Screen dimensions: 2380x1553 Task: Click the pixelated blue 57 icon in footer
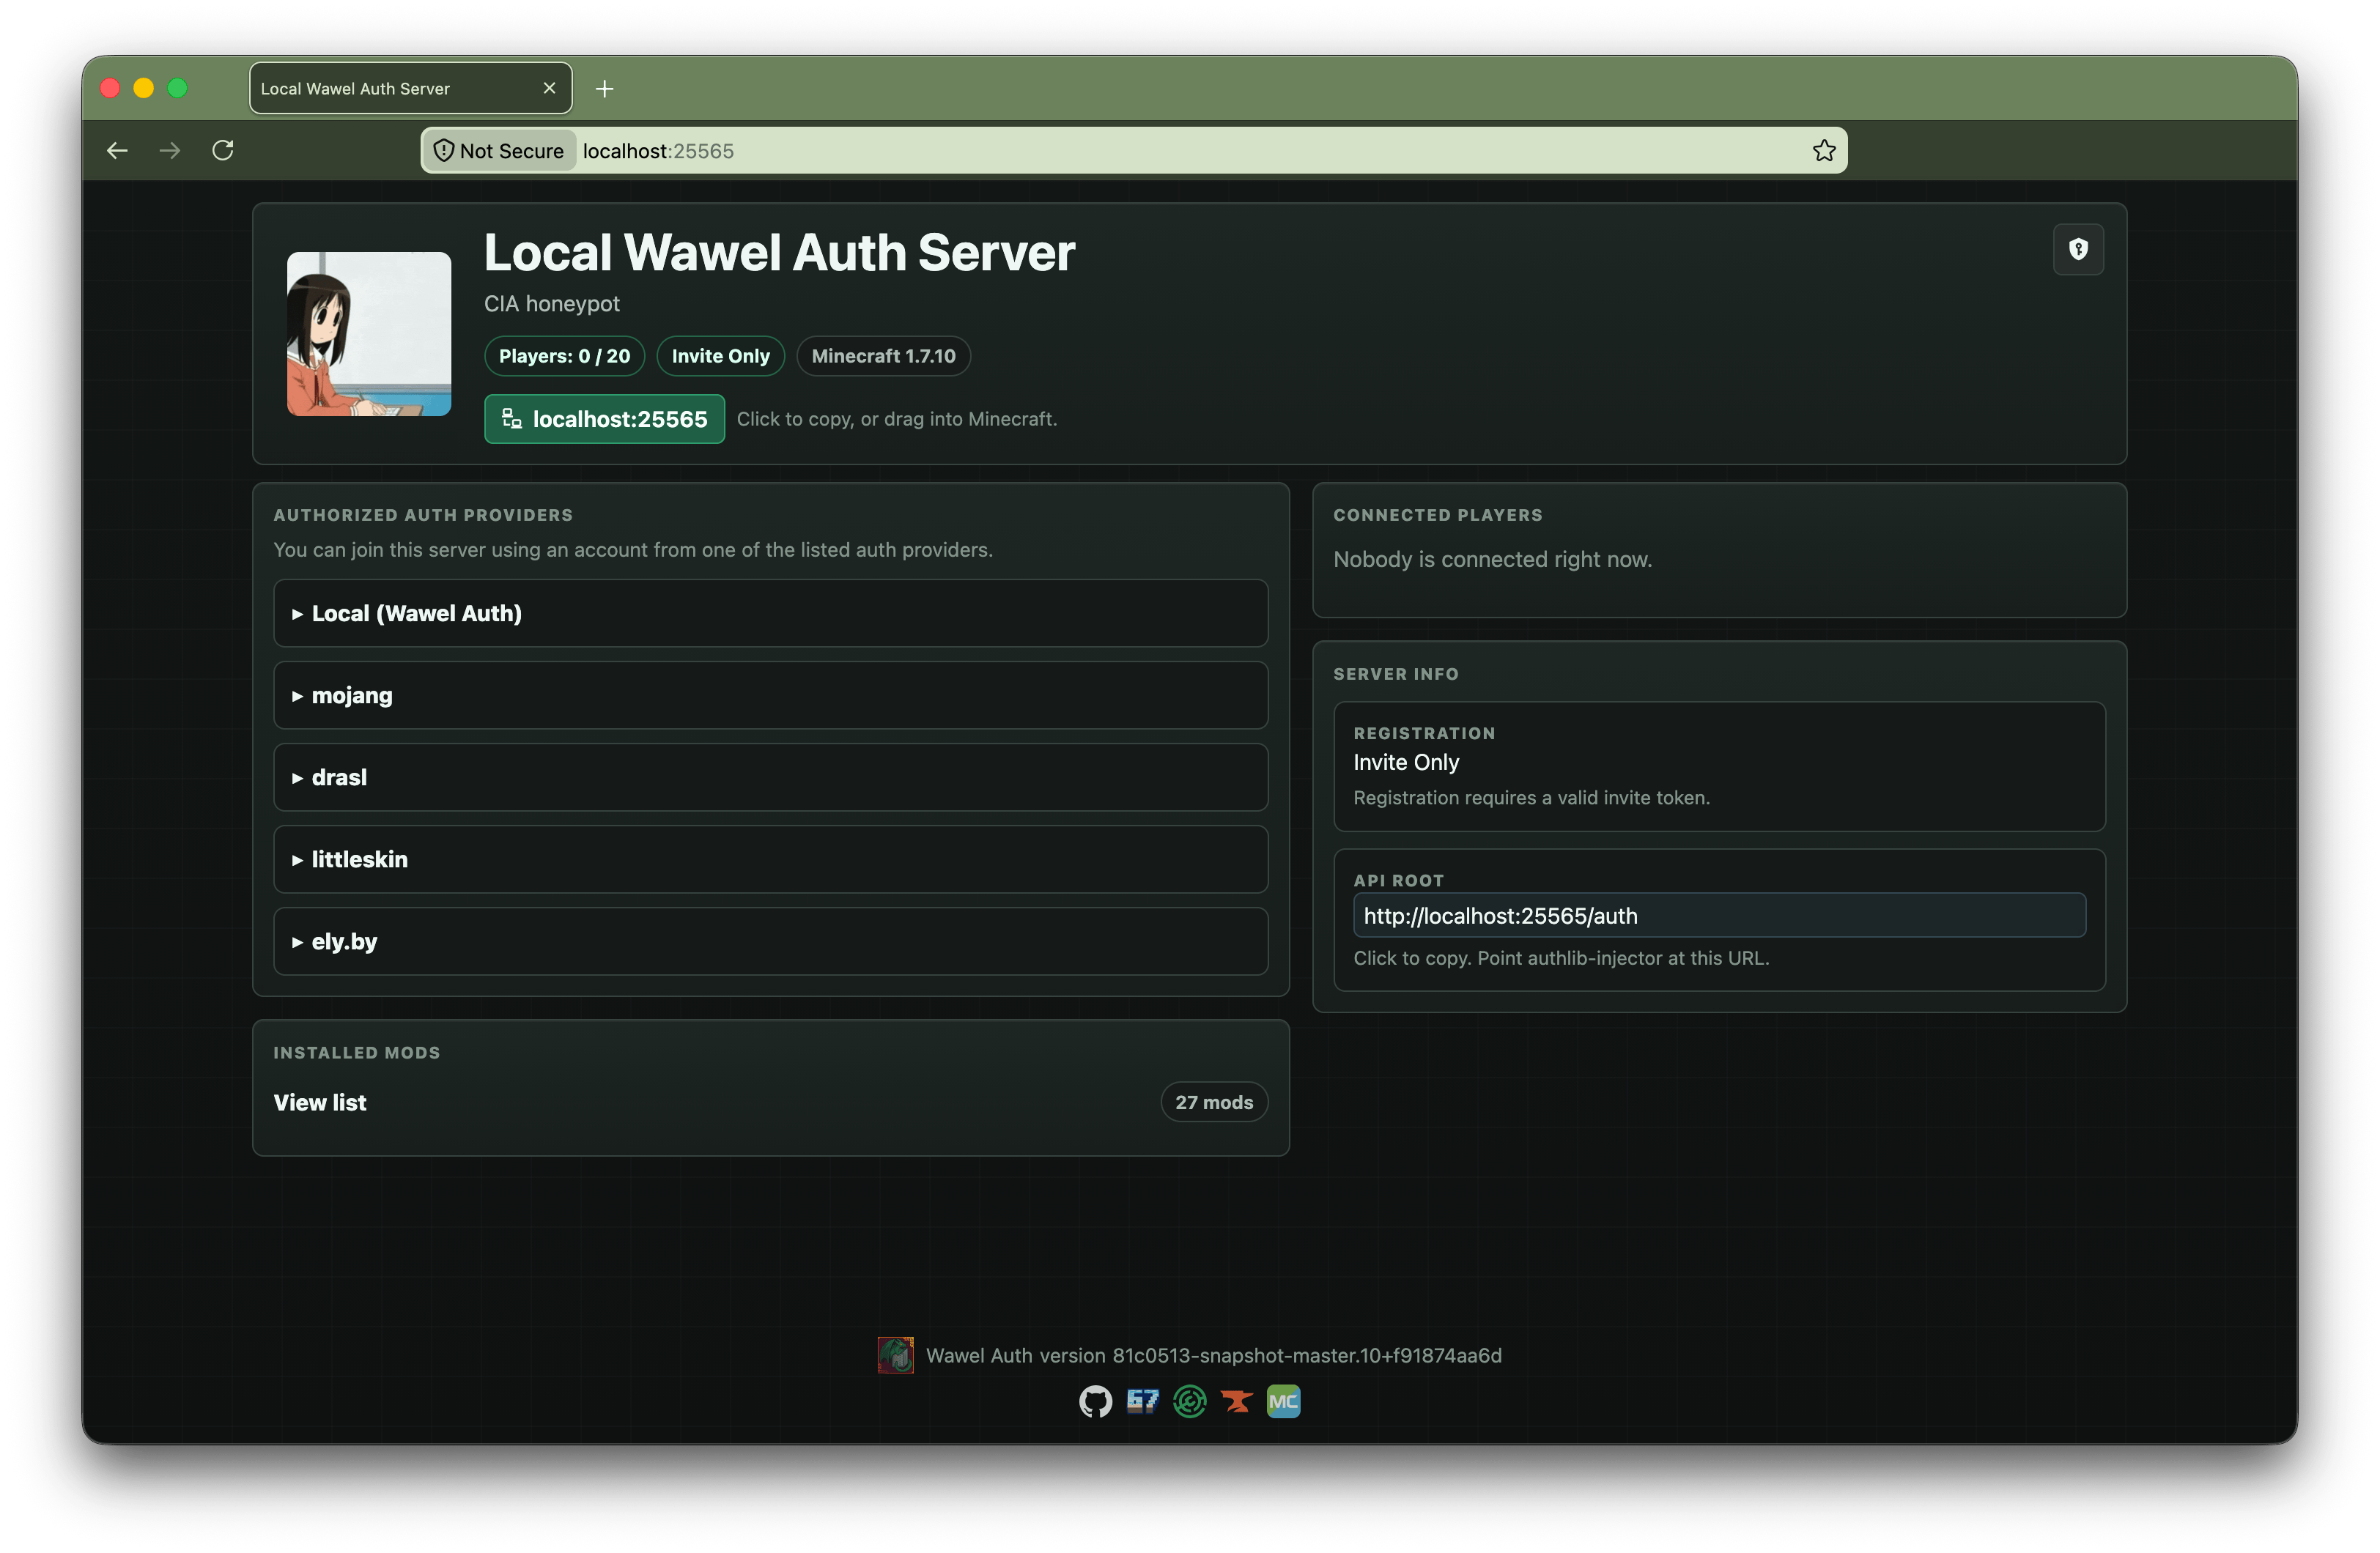[1142, 1401]
